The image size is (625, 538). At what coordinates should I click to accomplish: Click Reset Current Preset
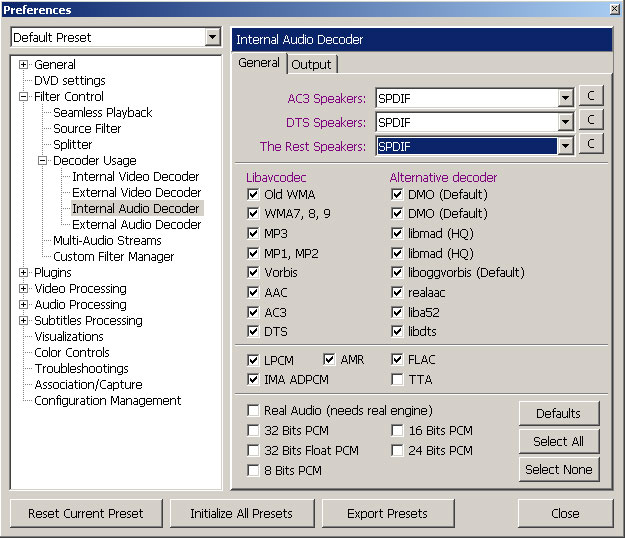coord(86,513)
